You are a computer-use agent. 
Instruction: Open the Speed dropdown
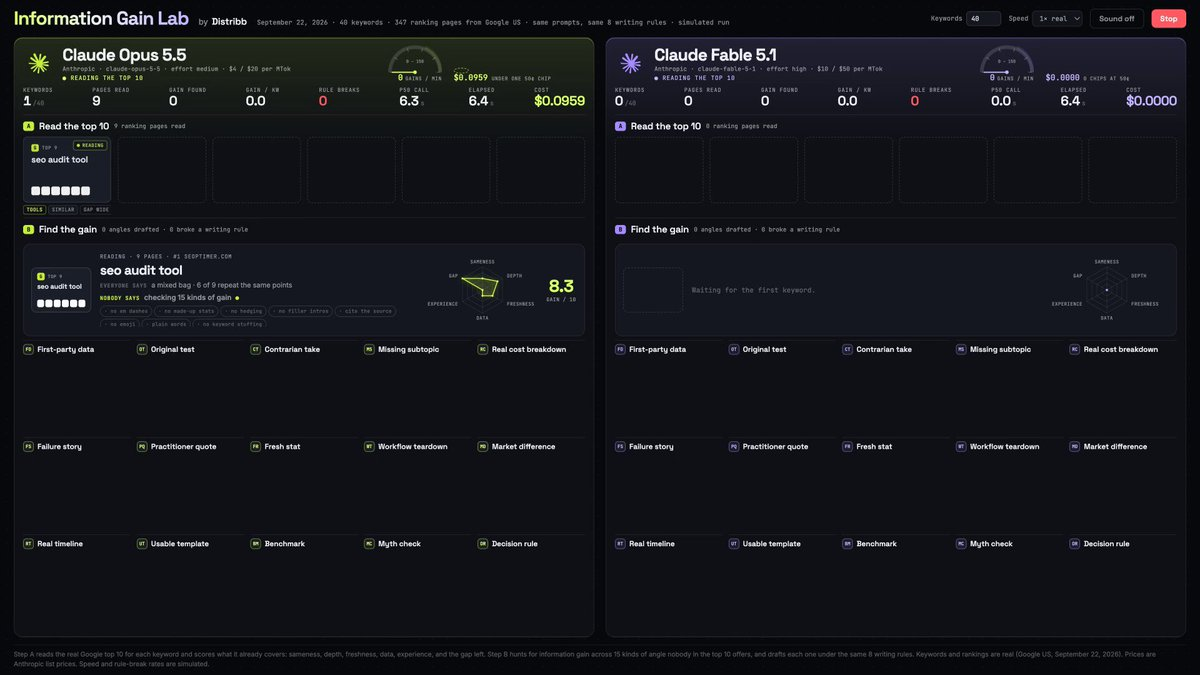(x=1058, y=18)
